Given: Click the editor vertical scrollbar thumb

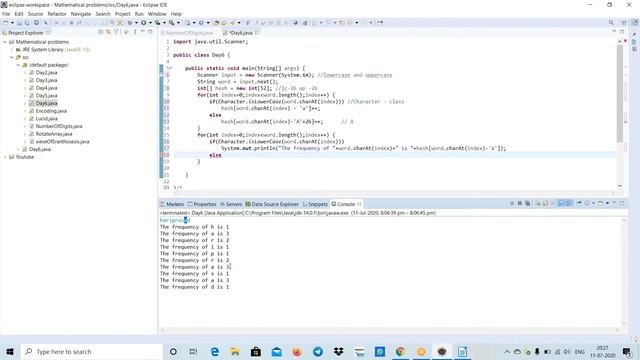Looking at the screenshot, I should pos(620,93).
